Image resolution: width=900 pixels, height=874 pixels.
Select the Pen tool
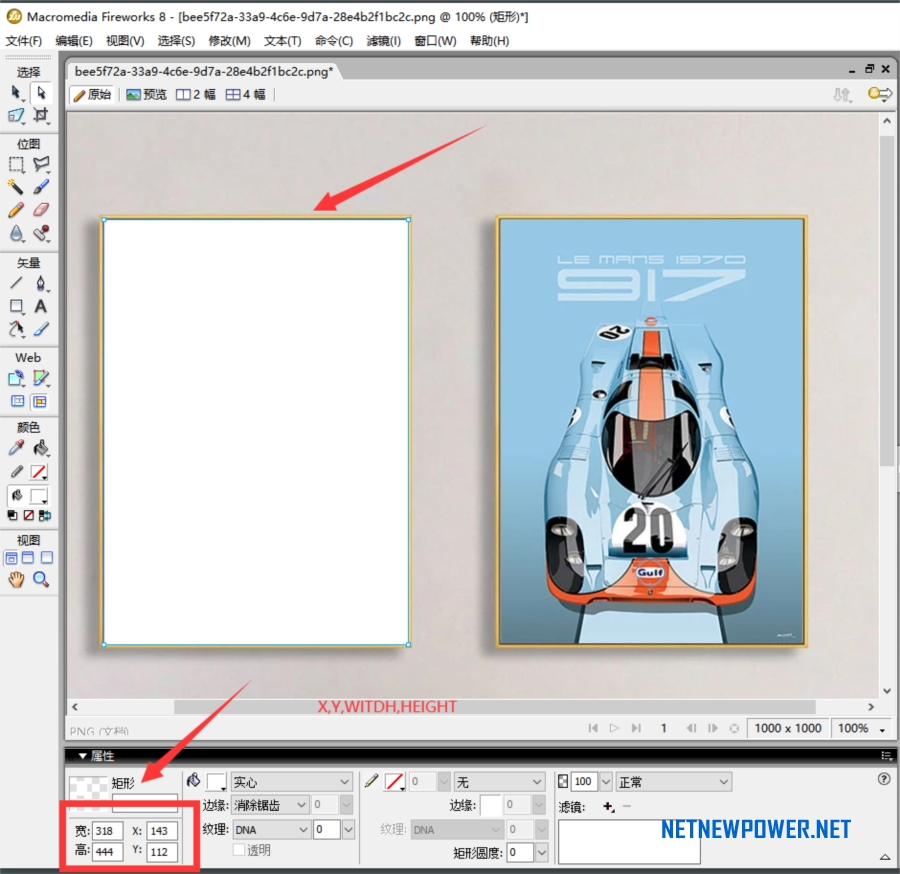coord(40,283)
